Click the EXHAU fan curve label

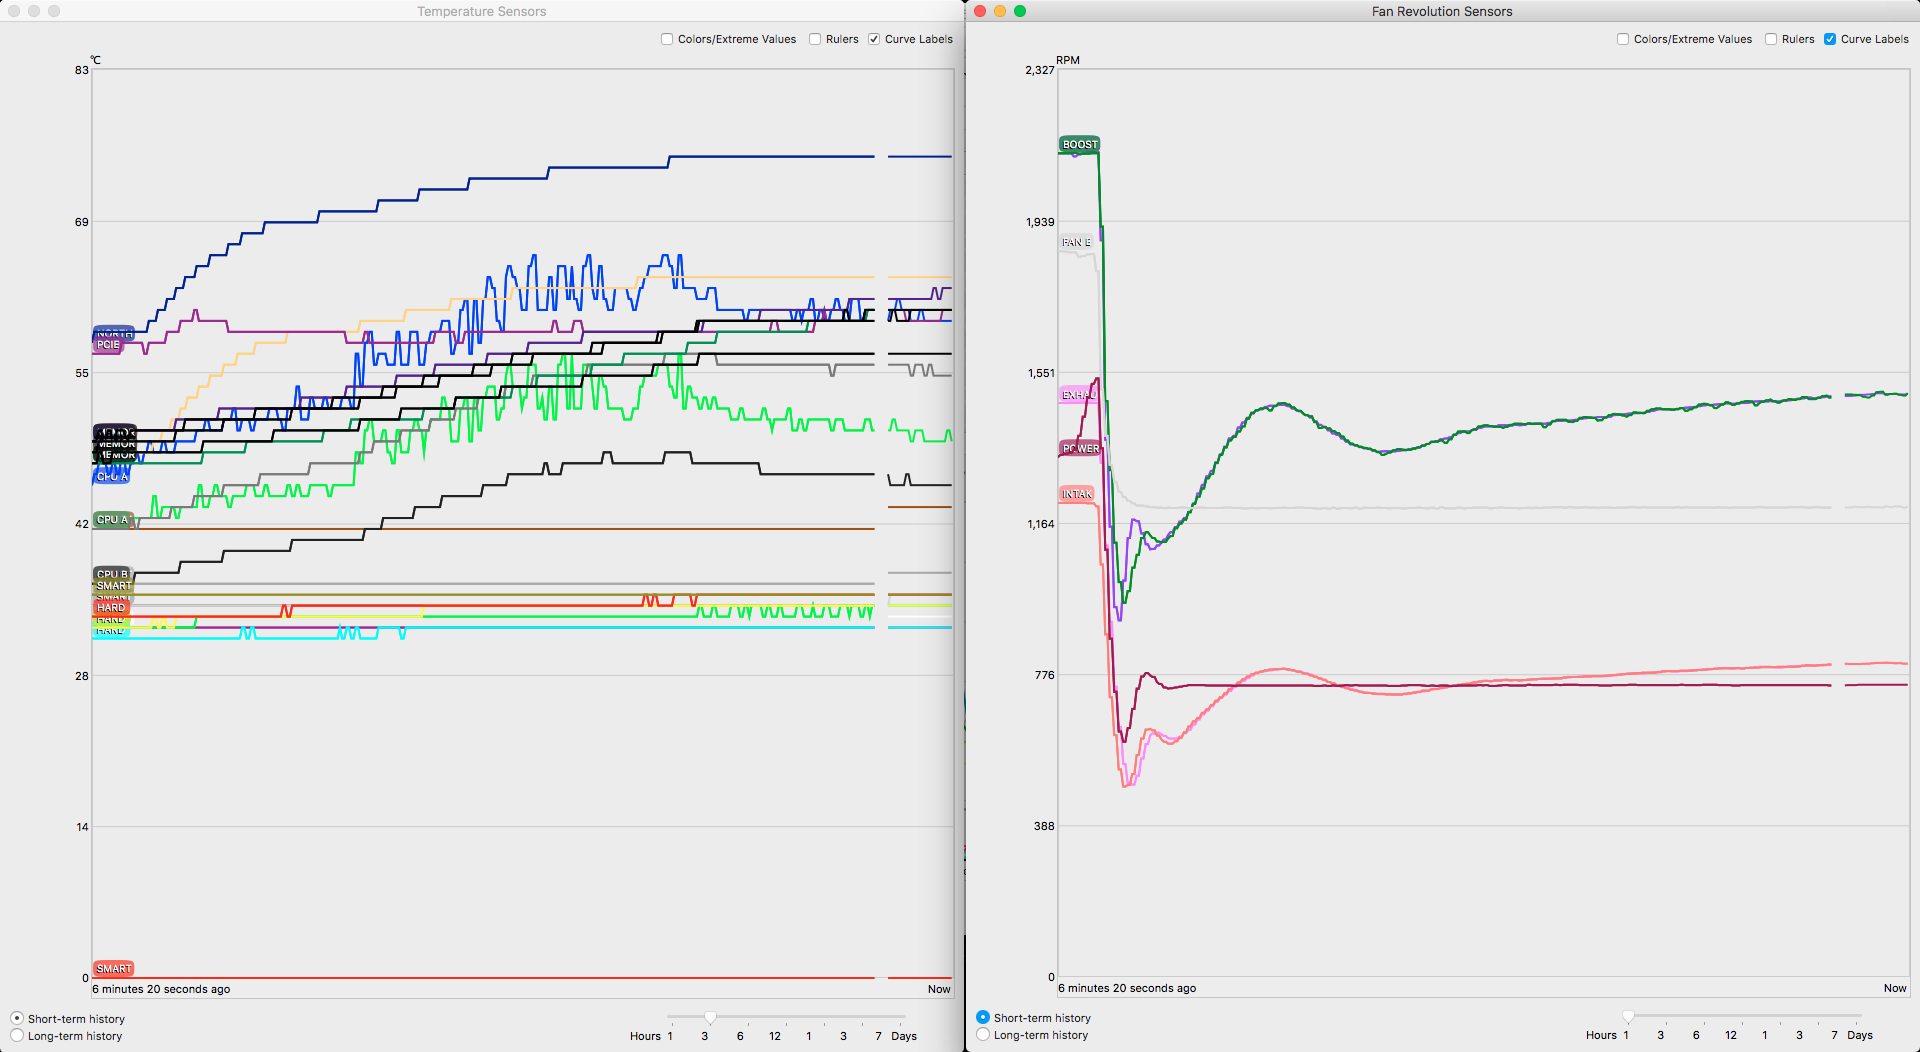[x=1077, y=395]
